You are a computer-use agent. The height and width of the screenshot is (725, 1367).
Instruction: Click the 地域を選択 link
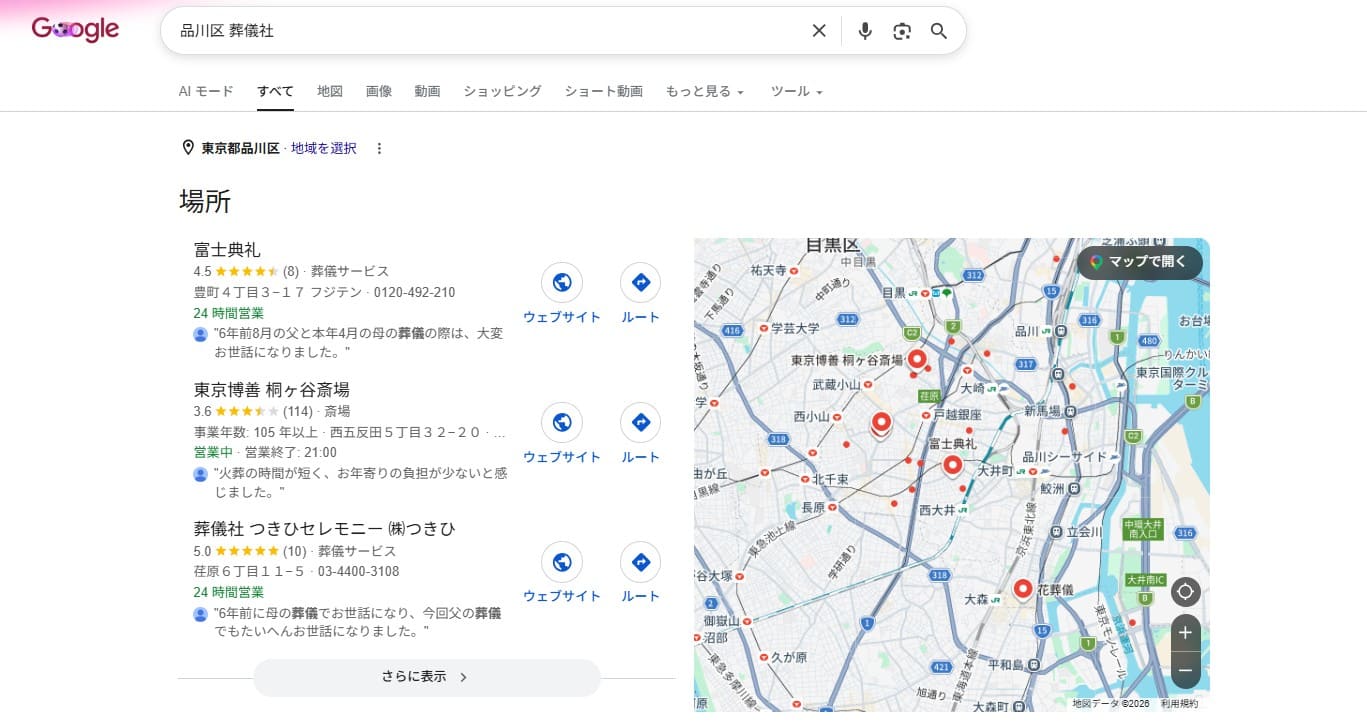[x=324, y=148]
